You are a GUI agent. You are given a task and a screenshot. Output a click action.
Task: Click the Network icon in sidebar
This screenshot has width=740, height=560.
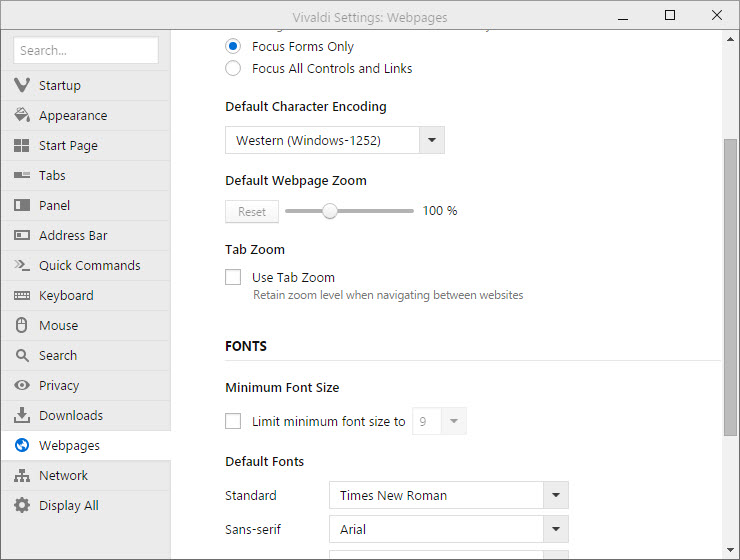click(22, 475)
